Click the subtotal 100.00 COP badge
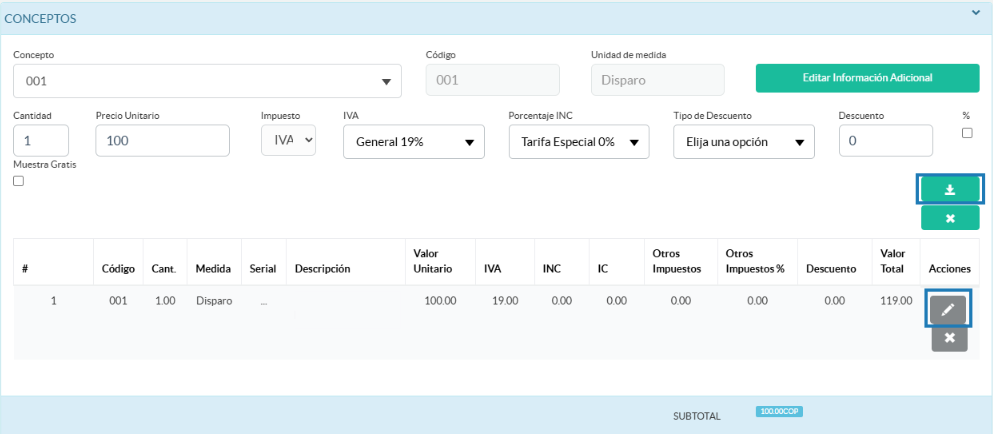The image size is (993, 434). (x=779, y=411)
